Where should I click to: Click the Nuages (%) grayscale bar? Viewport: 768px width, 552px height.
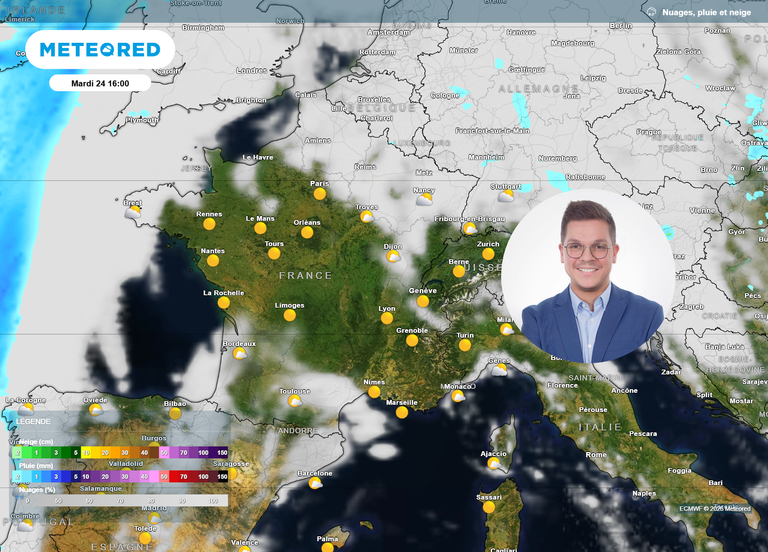pyautogui.click(x=119, y=500)
